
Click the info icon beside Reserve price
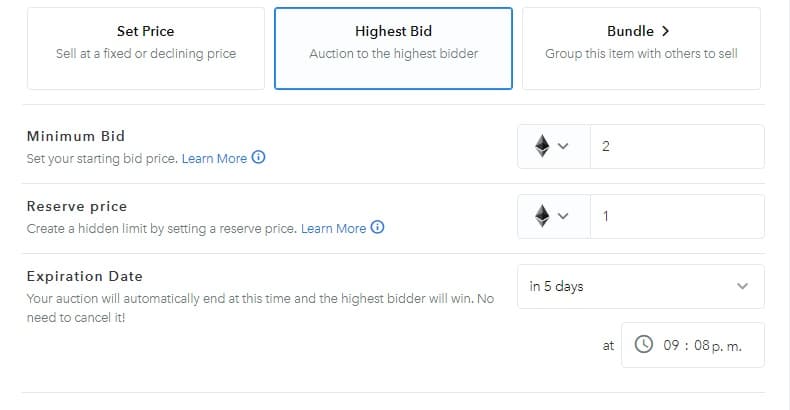click(378, 228)
